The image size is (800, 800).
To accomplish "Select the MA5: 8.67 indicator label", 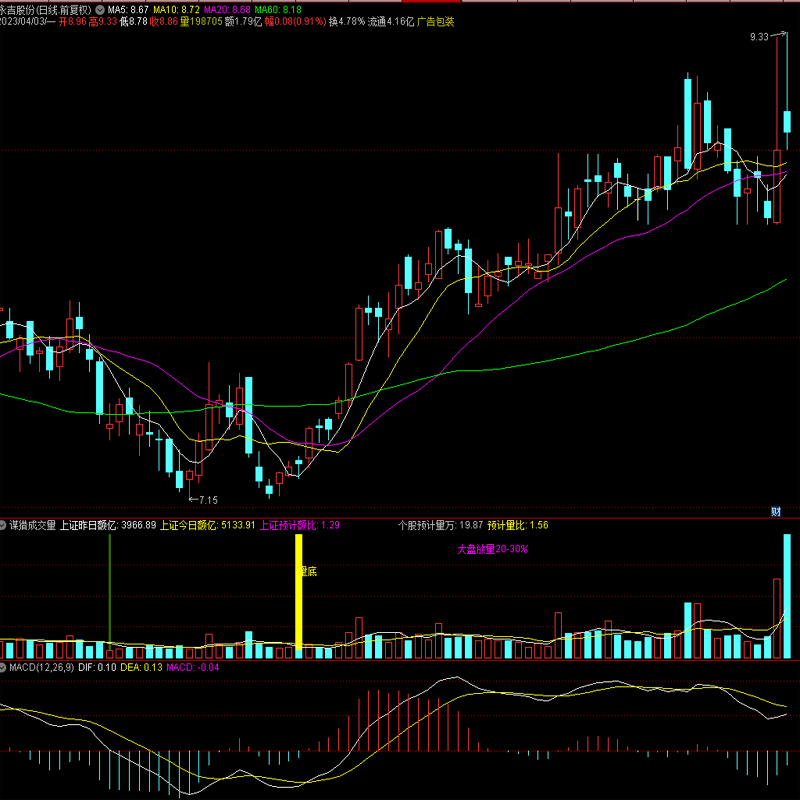I will (x=128, y=9).
